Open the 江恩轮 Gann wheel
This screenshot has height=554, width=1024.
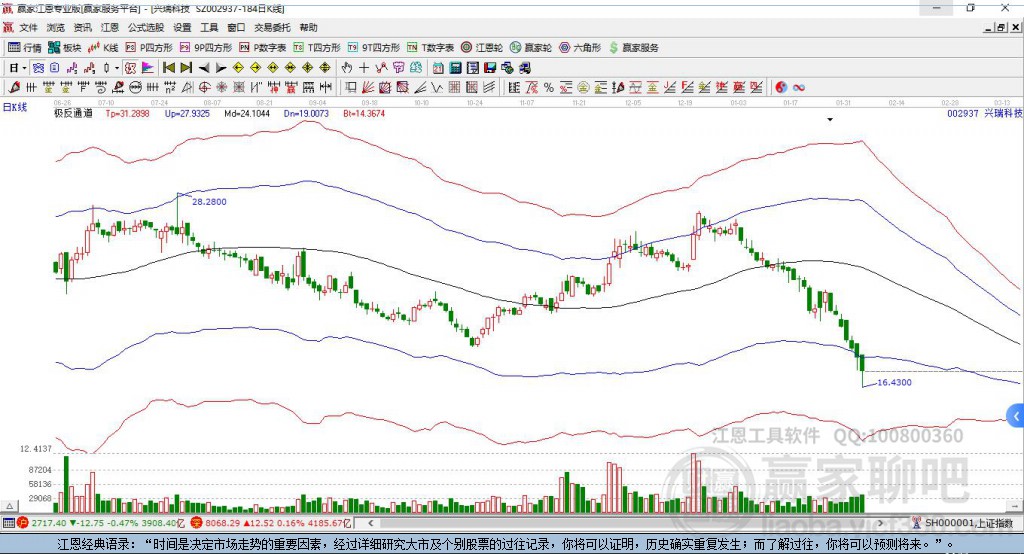click(x=482, y=48)
